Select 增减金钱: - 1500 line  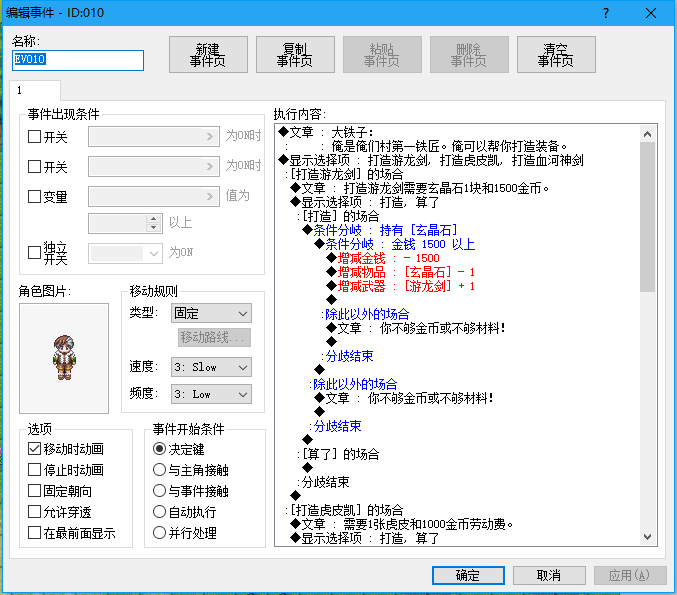pyautogui.click(x=383, y=258)
